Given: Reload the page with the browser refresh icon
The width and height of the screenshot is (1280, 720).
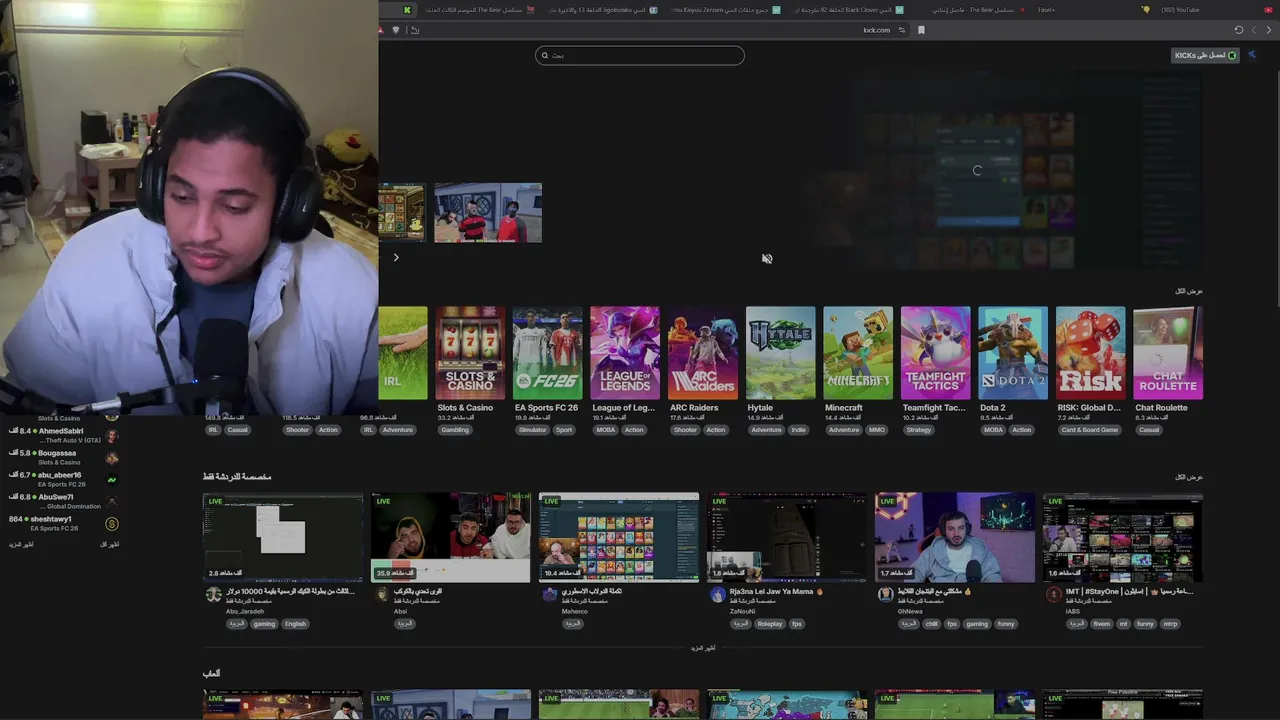Looking at the screenshot, I should (1239, 30).
